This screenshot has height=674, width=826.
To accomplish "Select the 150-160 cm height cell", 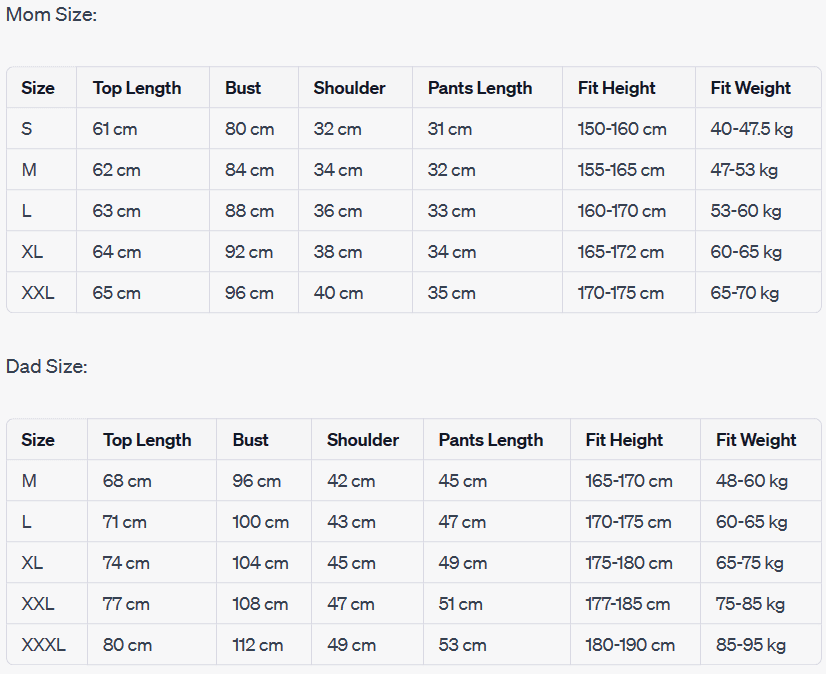I will [621, 129].
